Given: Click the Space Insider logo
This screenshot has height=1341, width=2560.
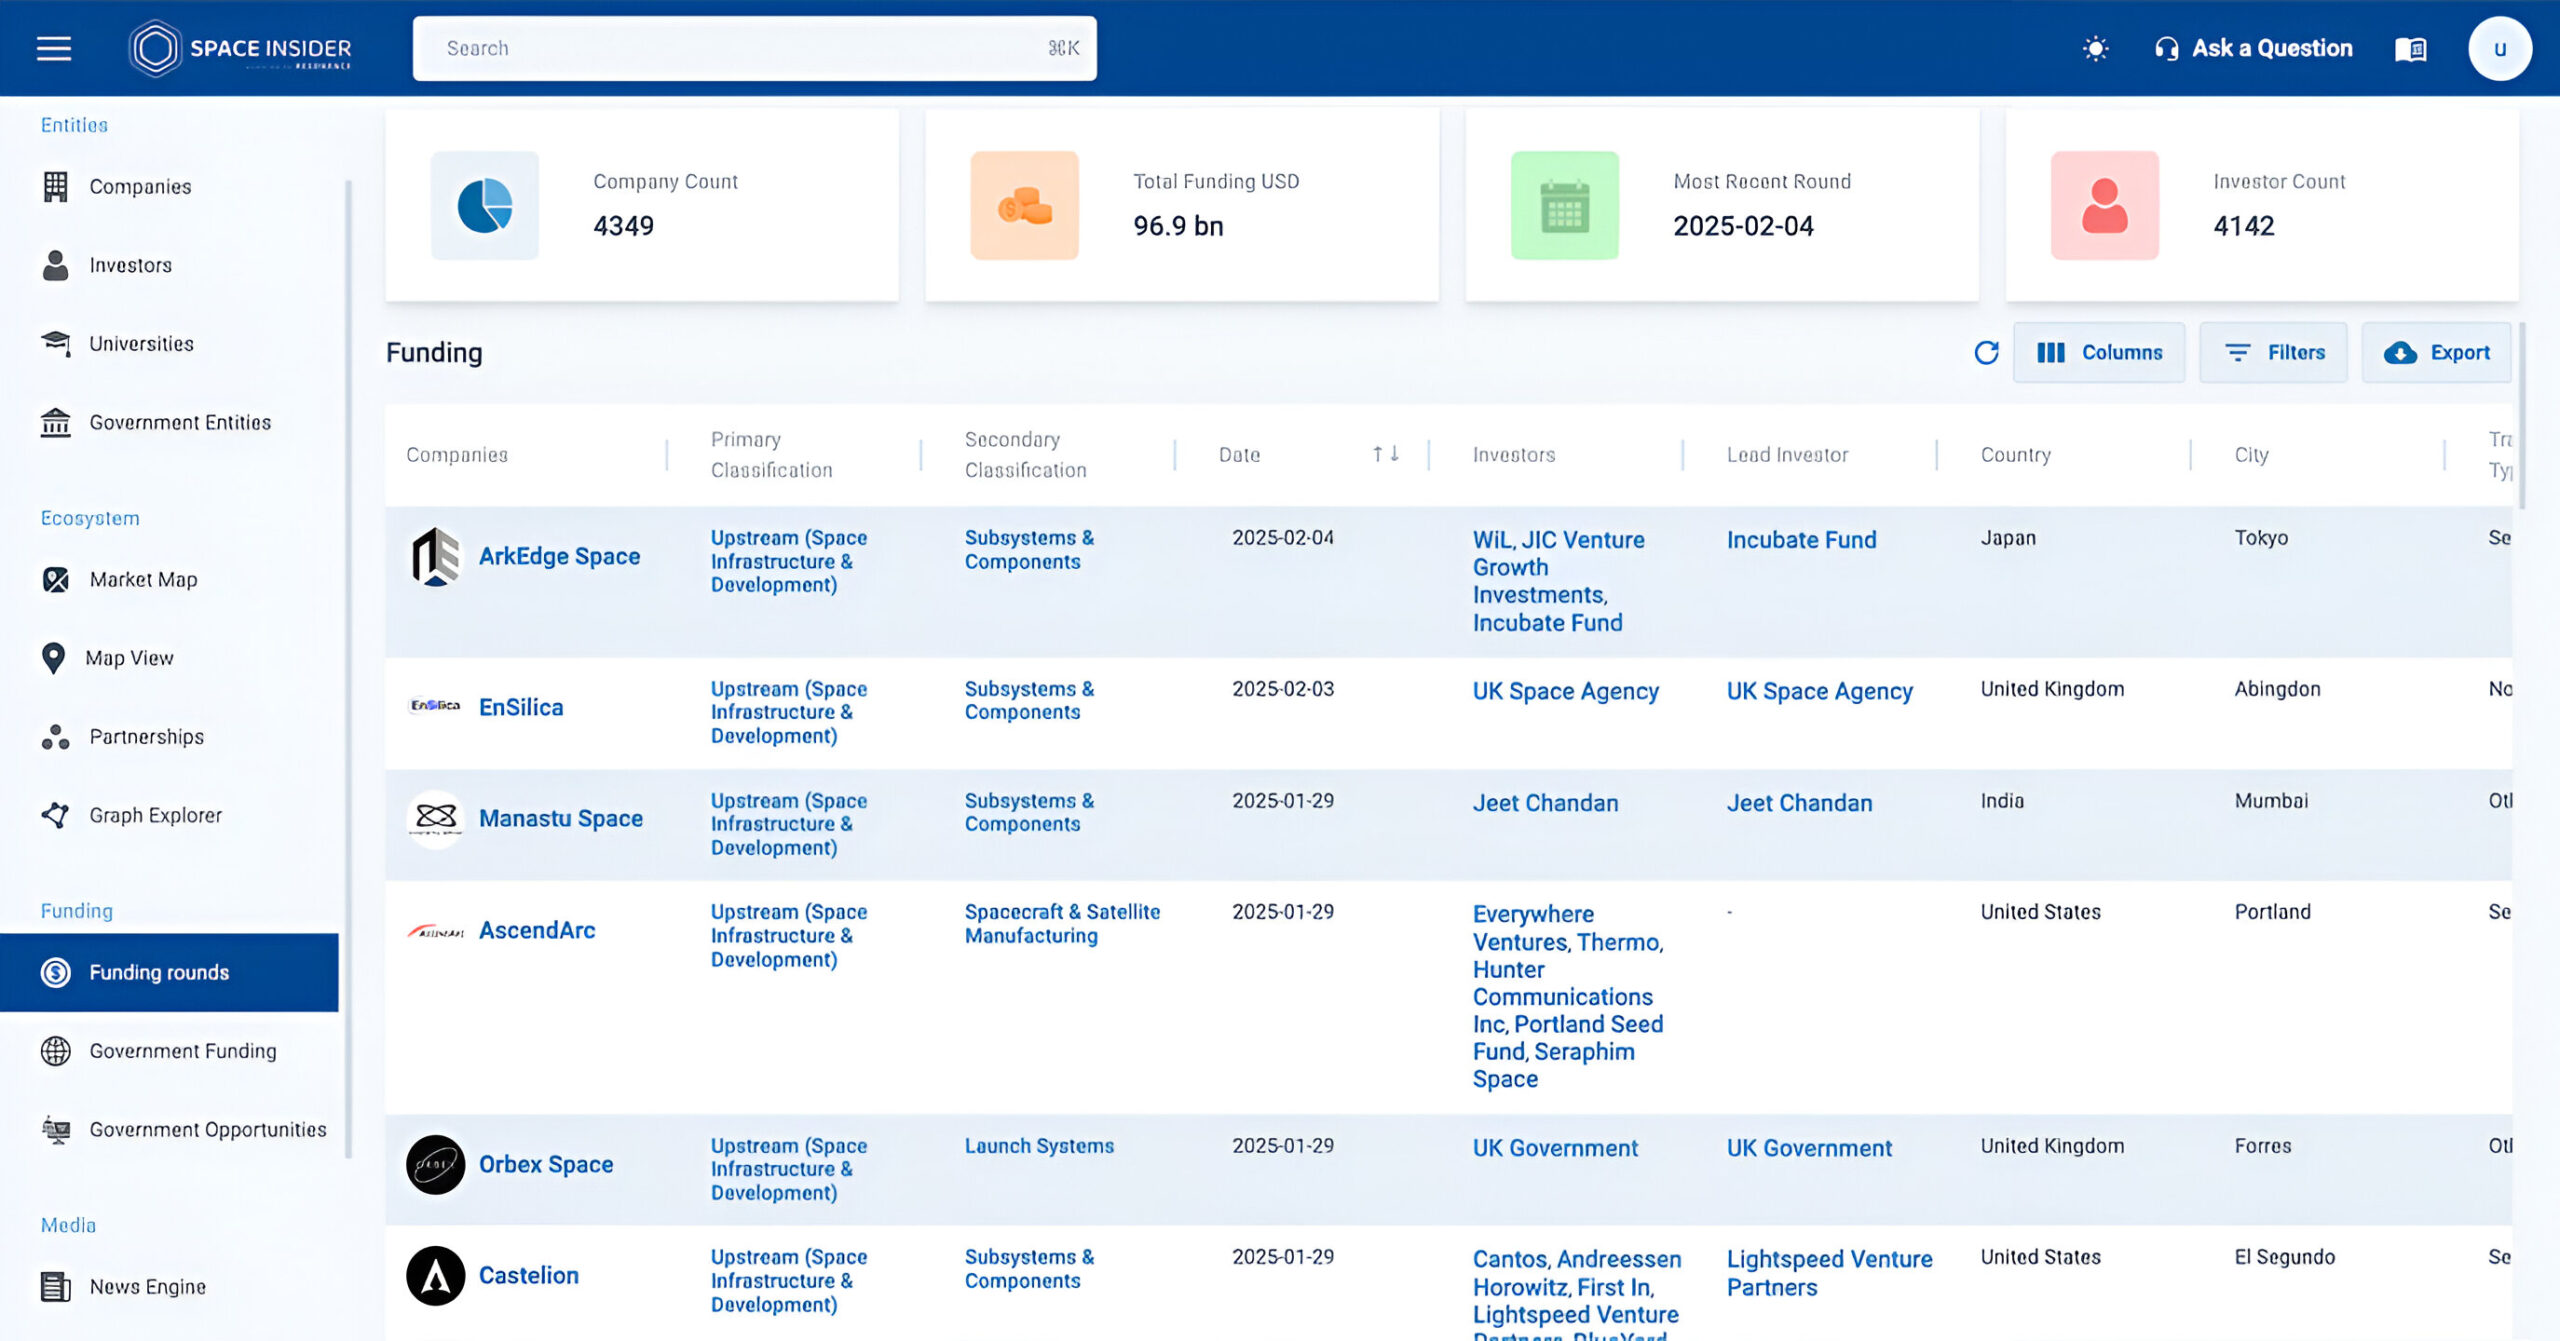Looking at the screenshot, I should click(240, 48).
